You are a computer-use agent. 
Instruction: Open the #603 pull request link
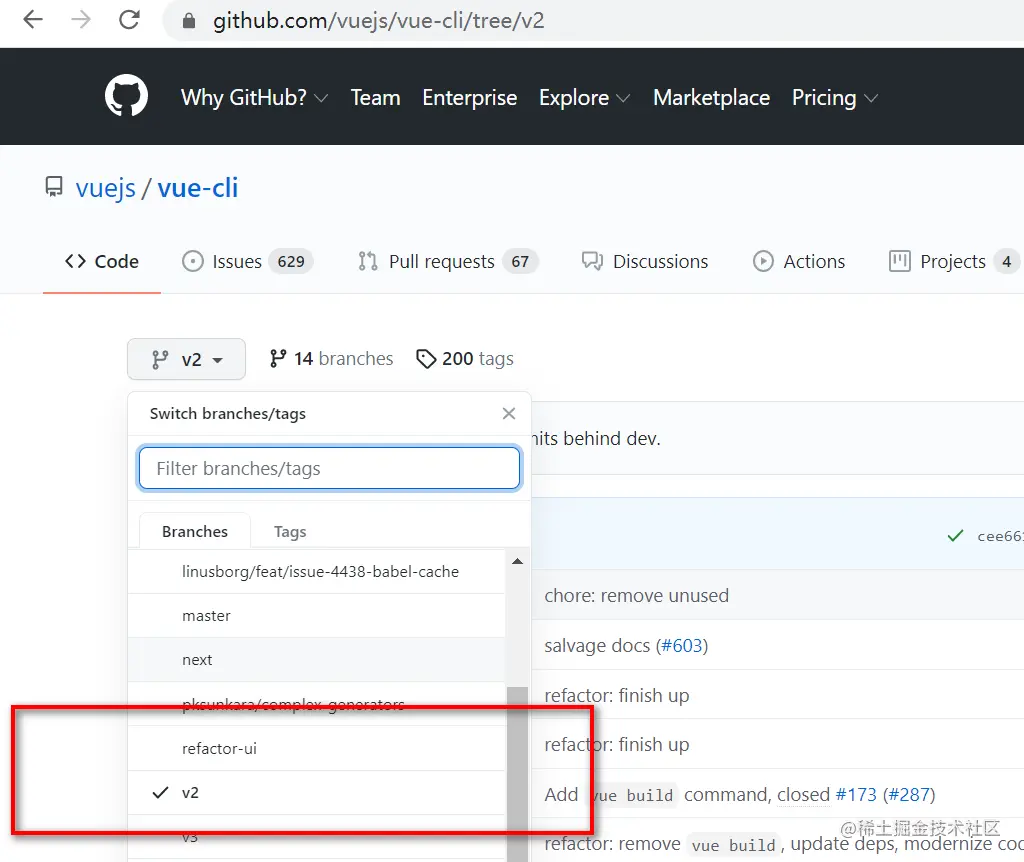(x=682, y=646)
